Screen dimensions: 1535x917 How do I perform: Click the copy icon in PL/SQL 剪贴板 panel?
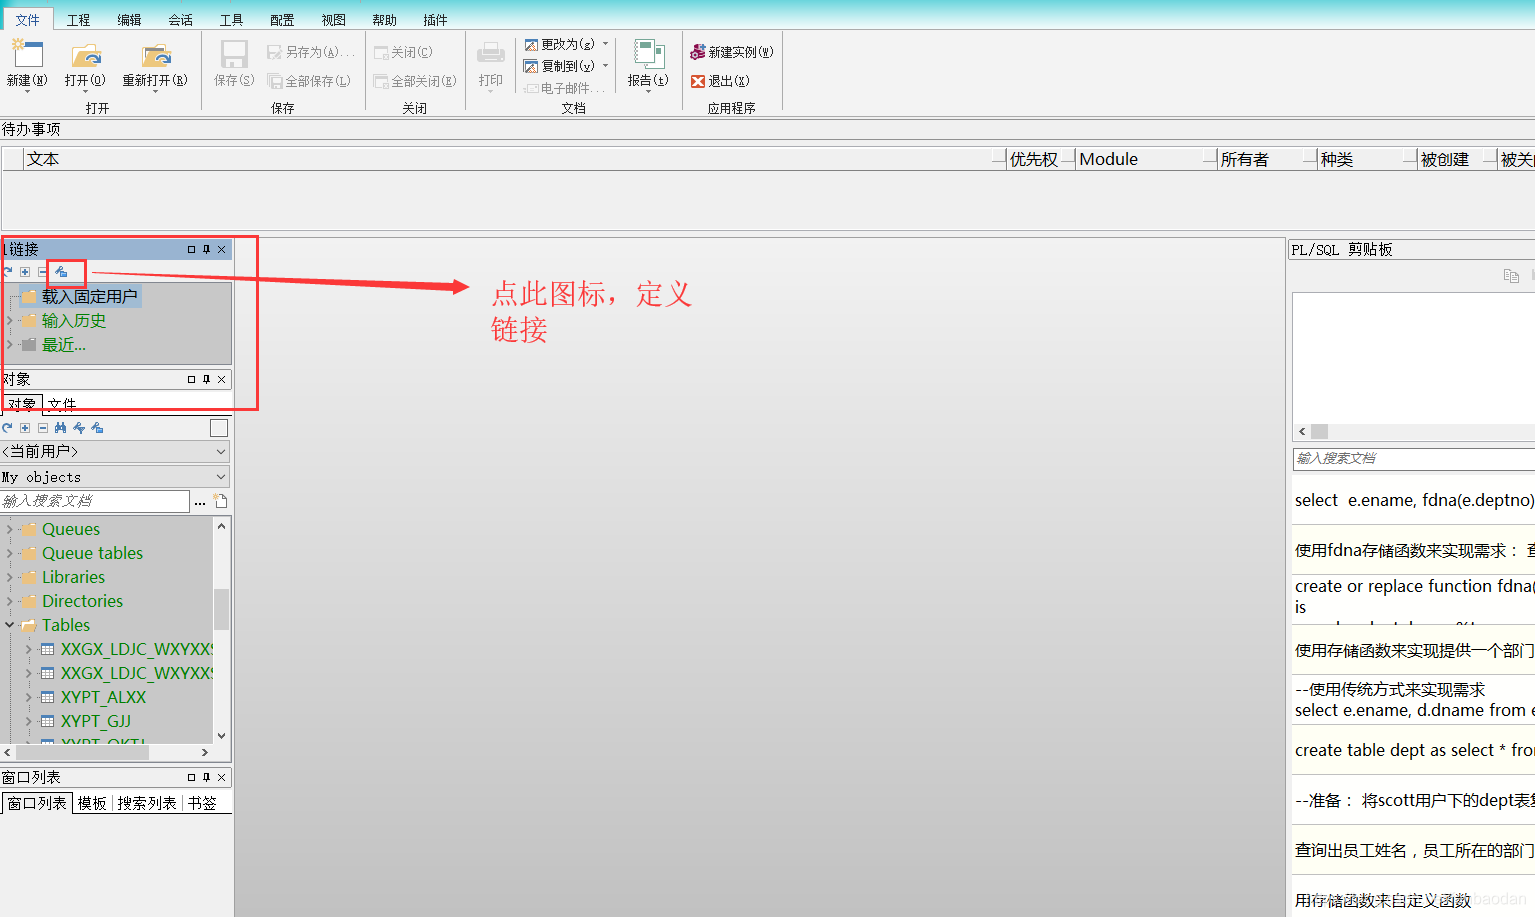click(1511, 275)
